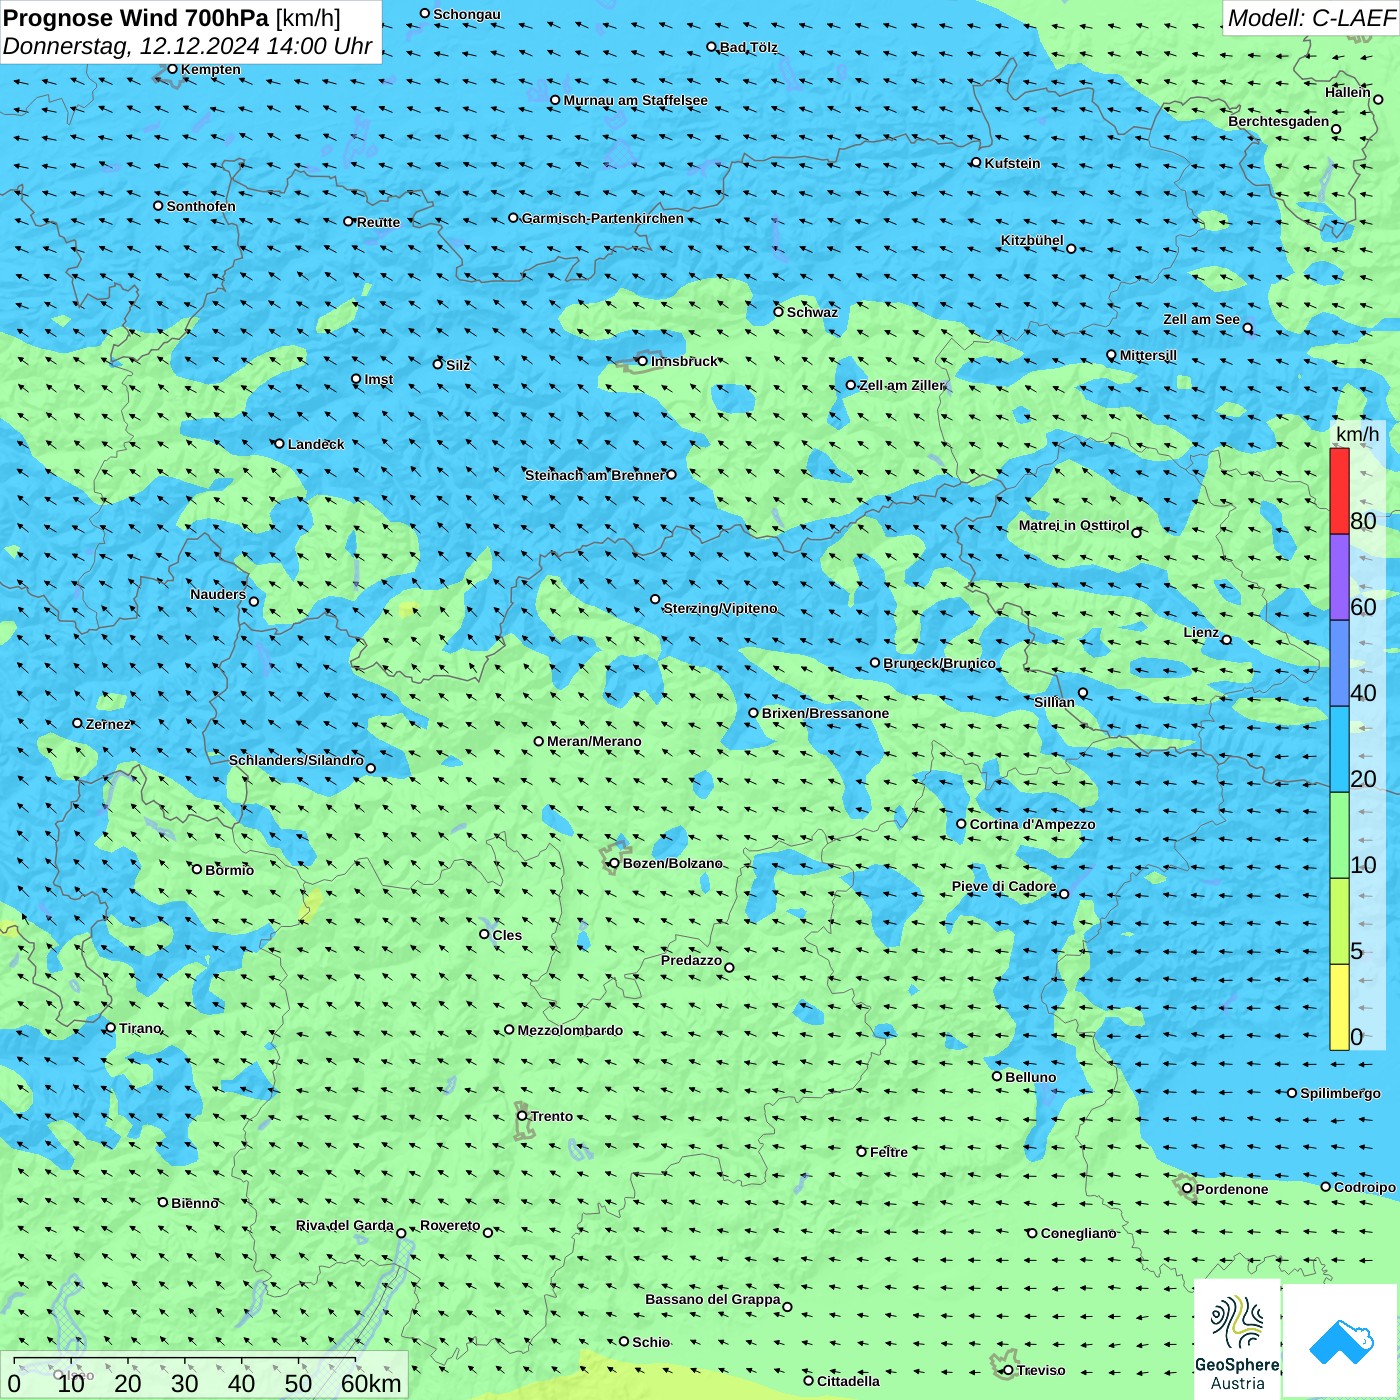Click the Bozen/Bolzano city marker
The image size is (1400, 1400).
[x=614, y=863]
